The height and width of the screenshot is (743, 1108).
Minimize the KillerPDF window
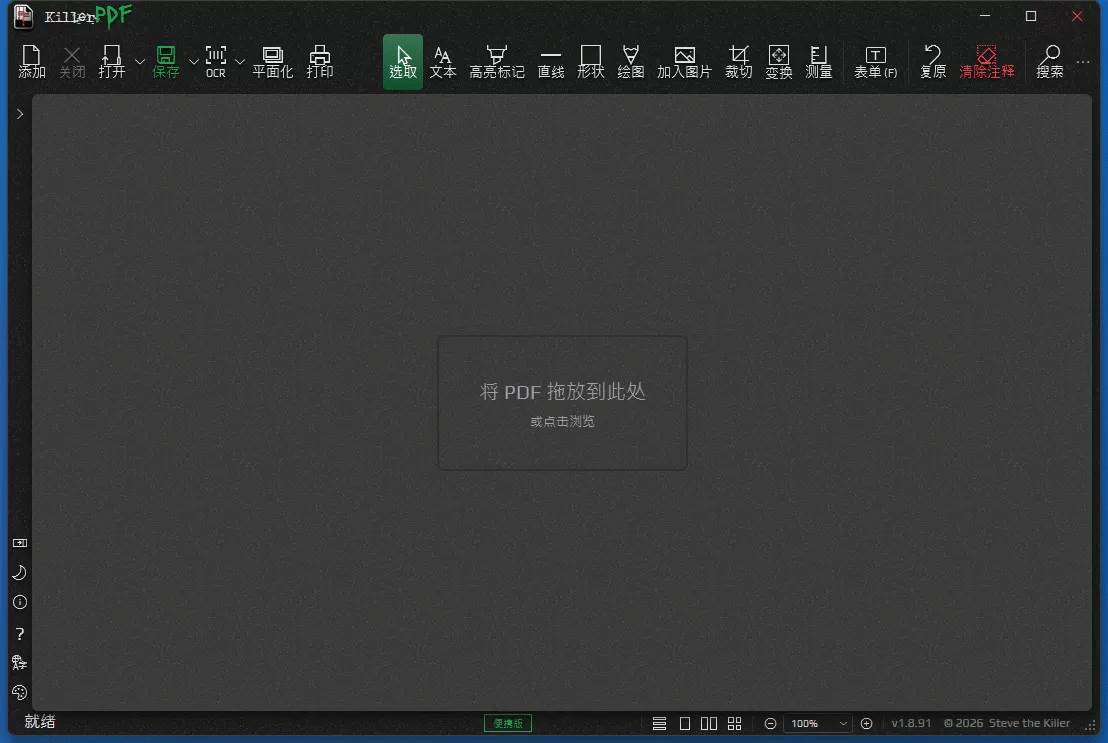(x=985, y=16)
